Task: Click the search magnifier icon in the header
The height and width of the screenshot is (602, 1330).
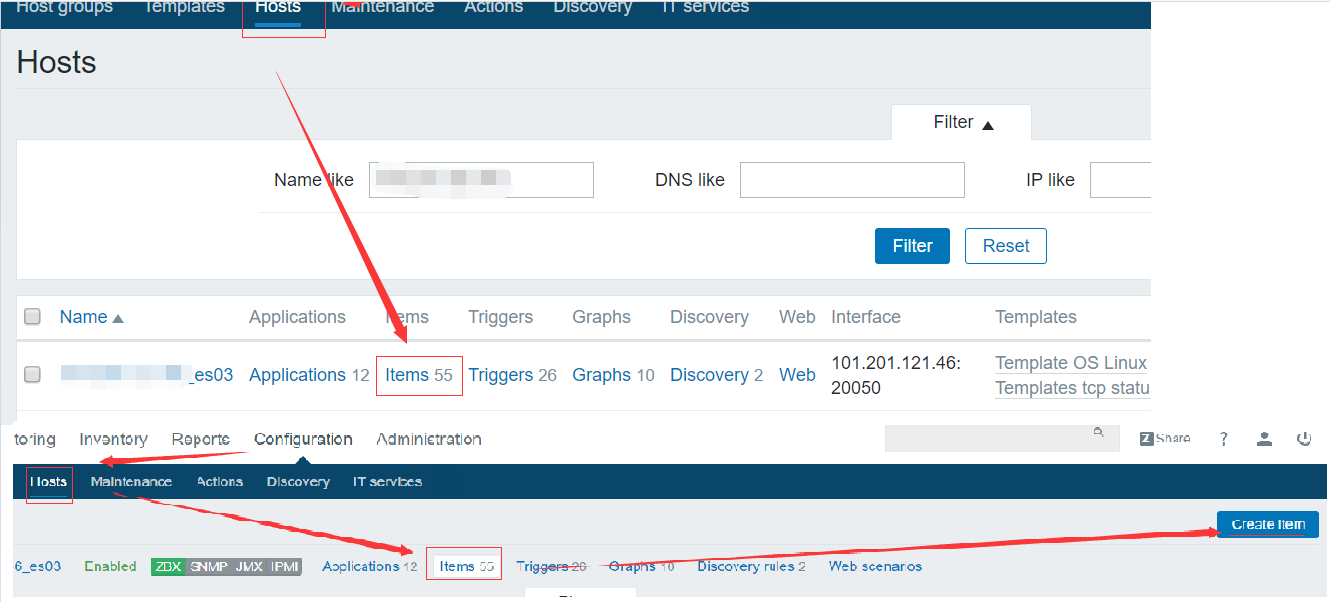Action: pyautogui.click(x=1098, y=432)
